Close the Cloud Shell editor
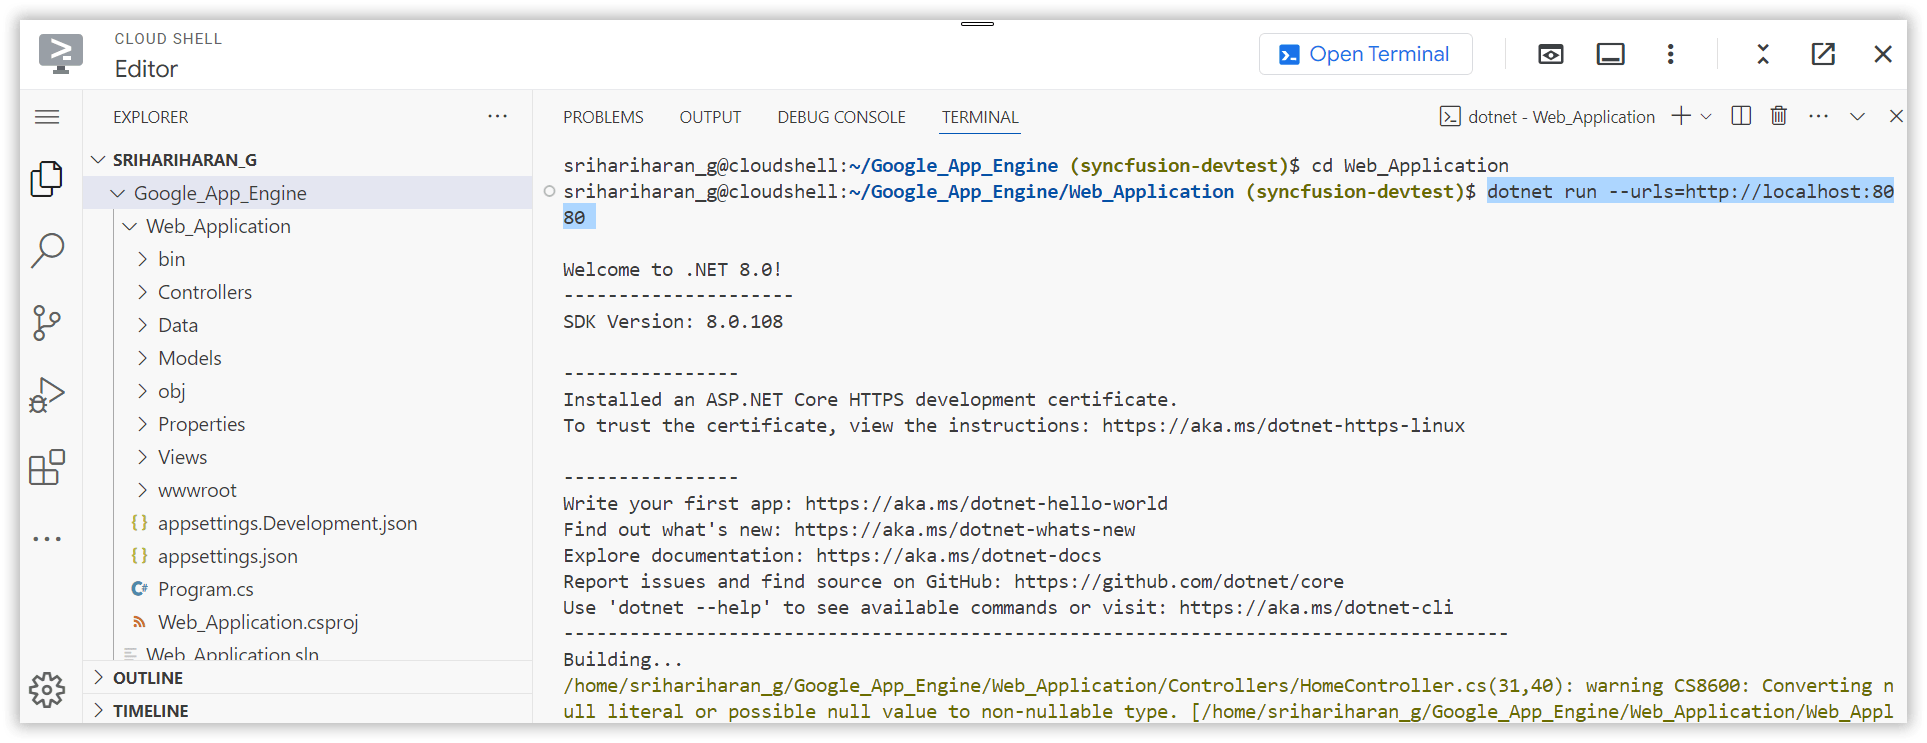 1883,54
